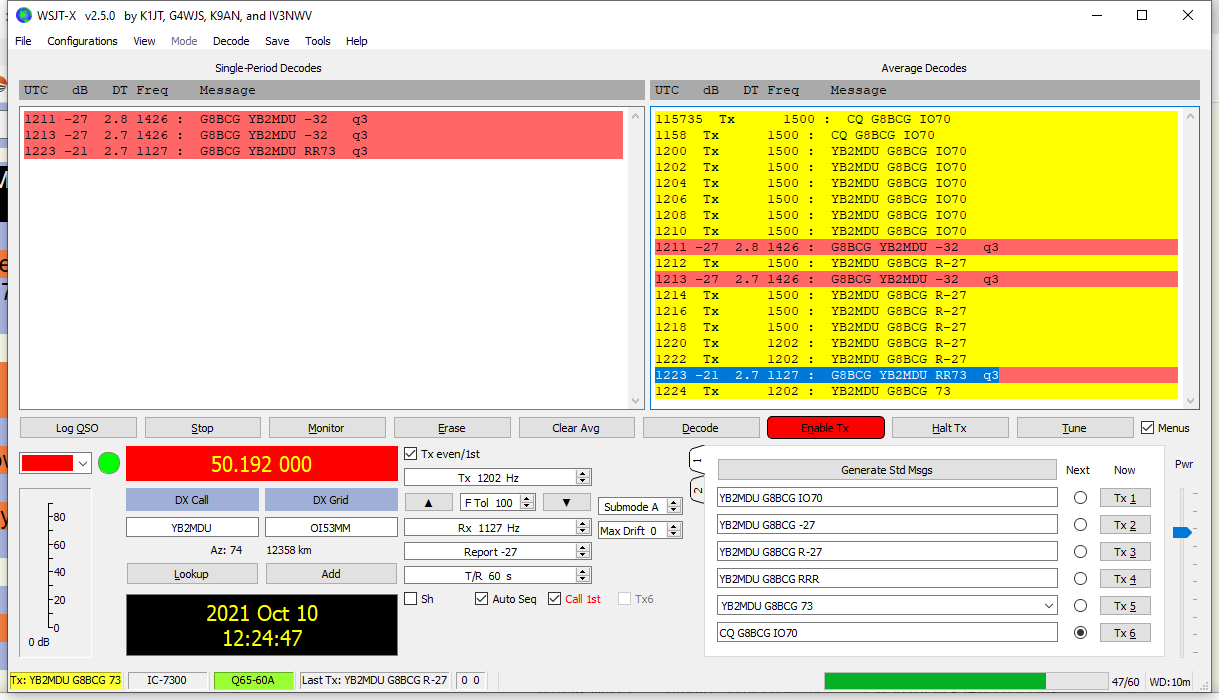Toggle the red Enable Tx button
Screen dimensions: 1219x700
[825, 428]
